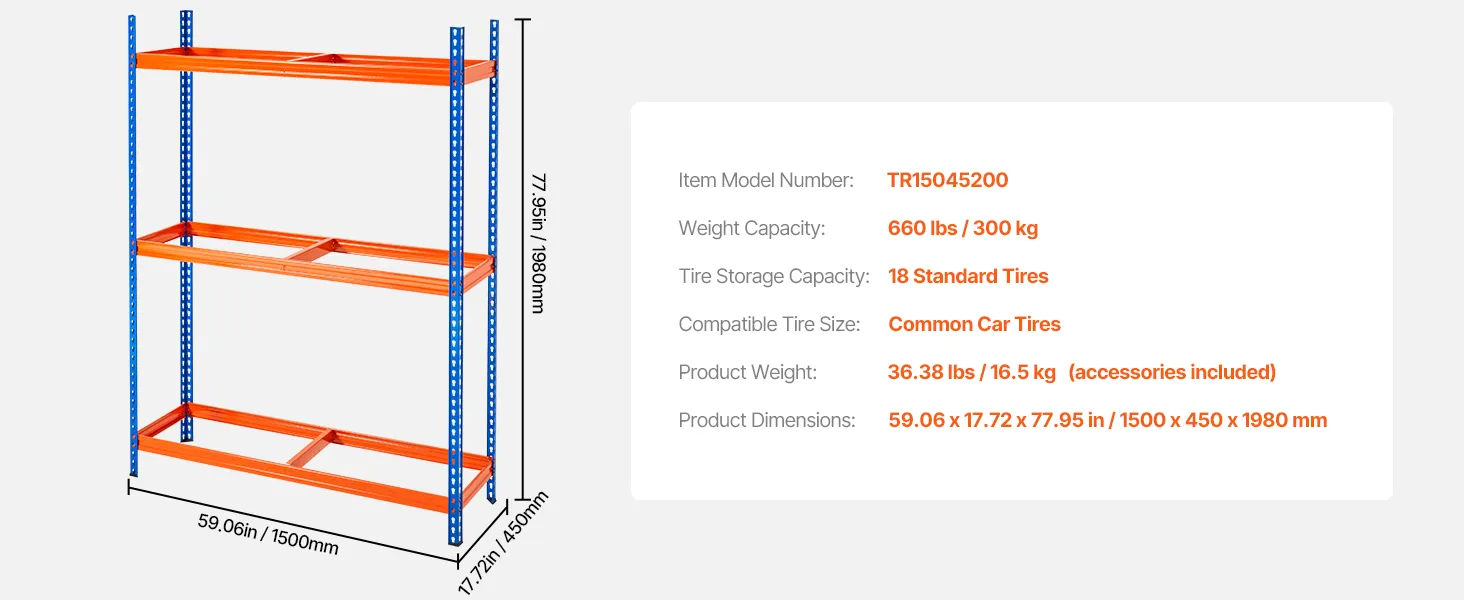Click the full product dimensions value text
Image resolution: width=1464 pixels, height=600 pixels.
coord(1107,420)
